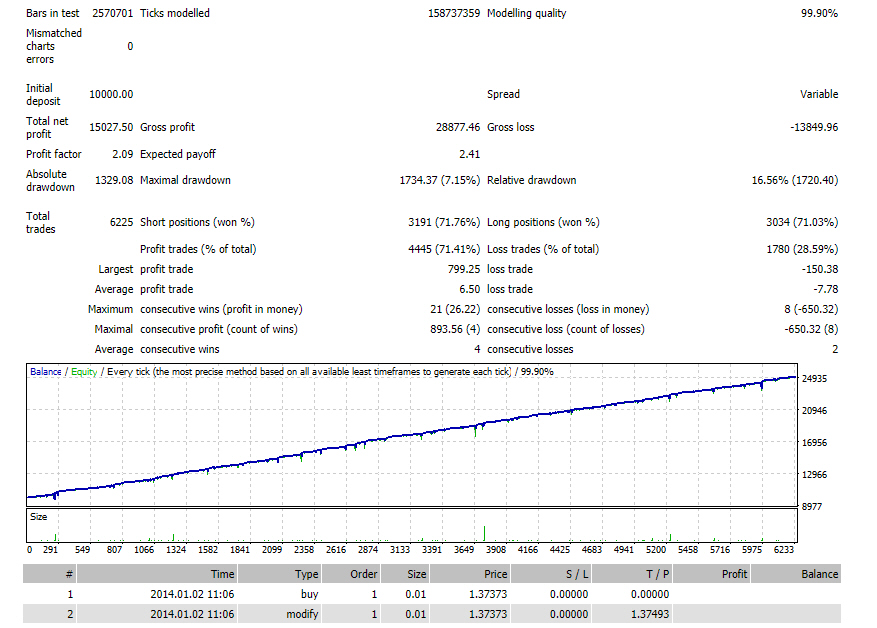Image resolution: width=877 pixels, height=628 pixels.
Task: Select the Bars in test value 2570701
Action: click(112, 13)
